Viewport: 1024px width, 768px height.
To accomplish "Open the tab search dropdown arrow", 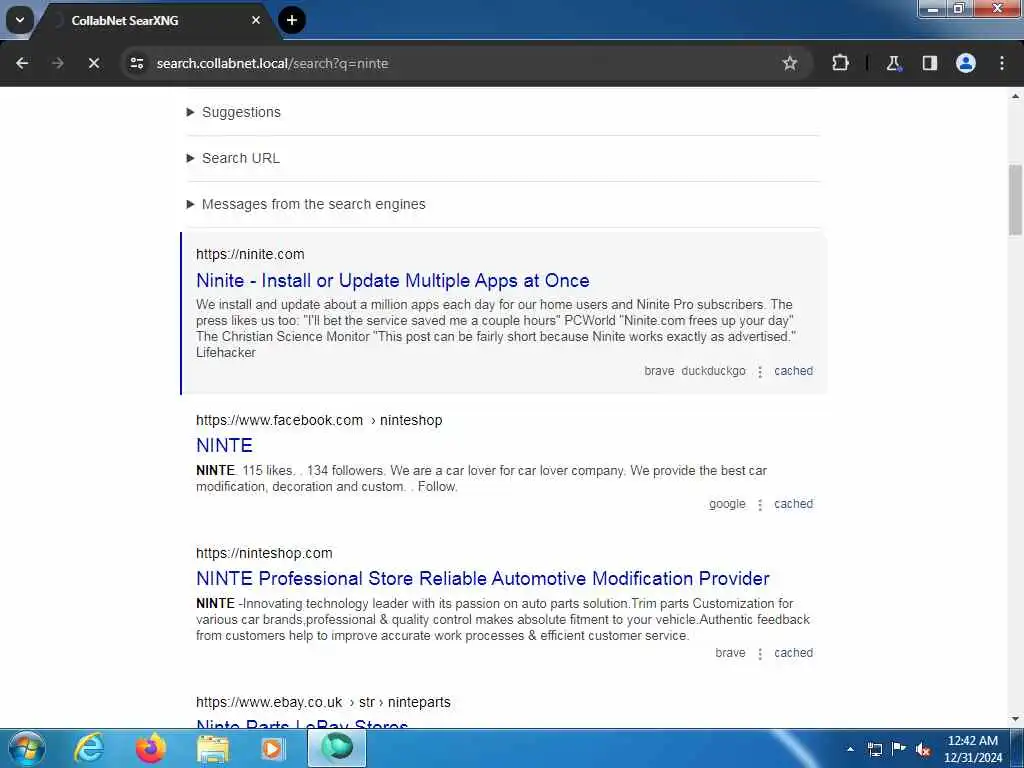I will pos(20,20).
